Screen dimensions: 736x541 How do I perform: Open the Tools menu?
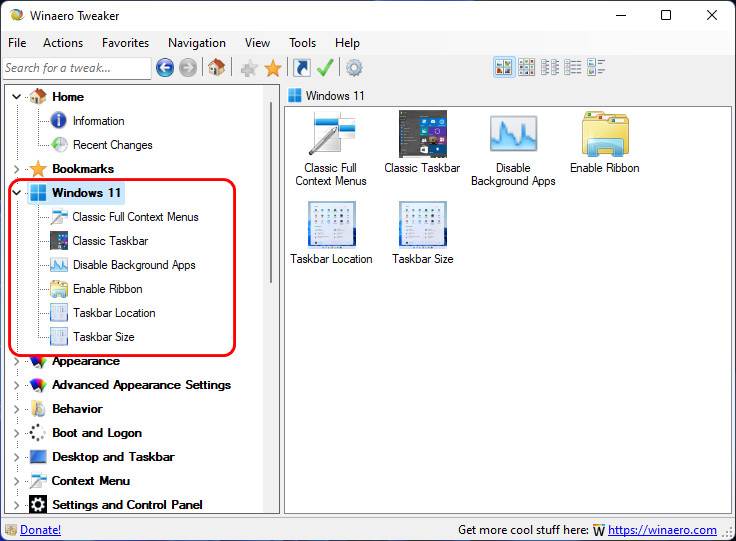click(x=302, y=43)
